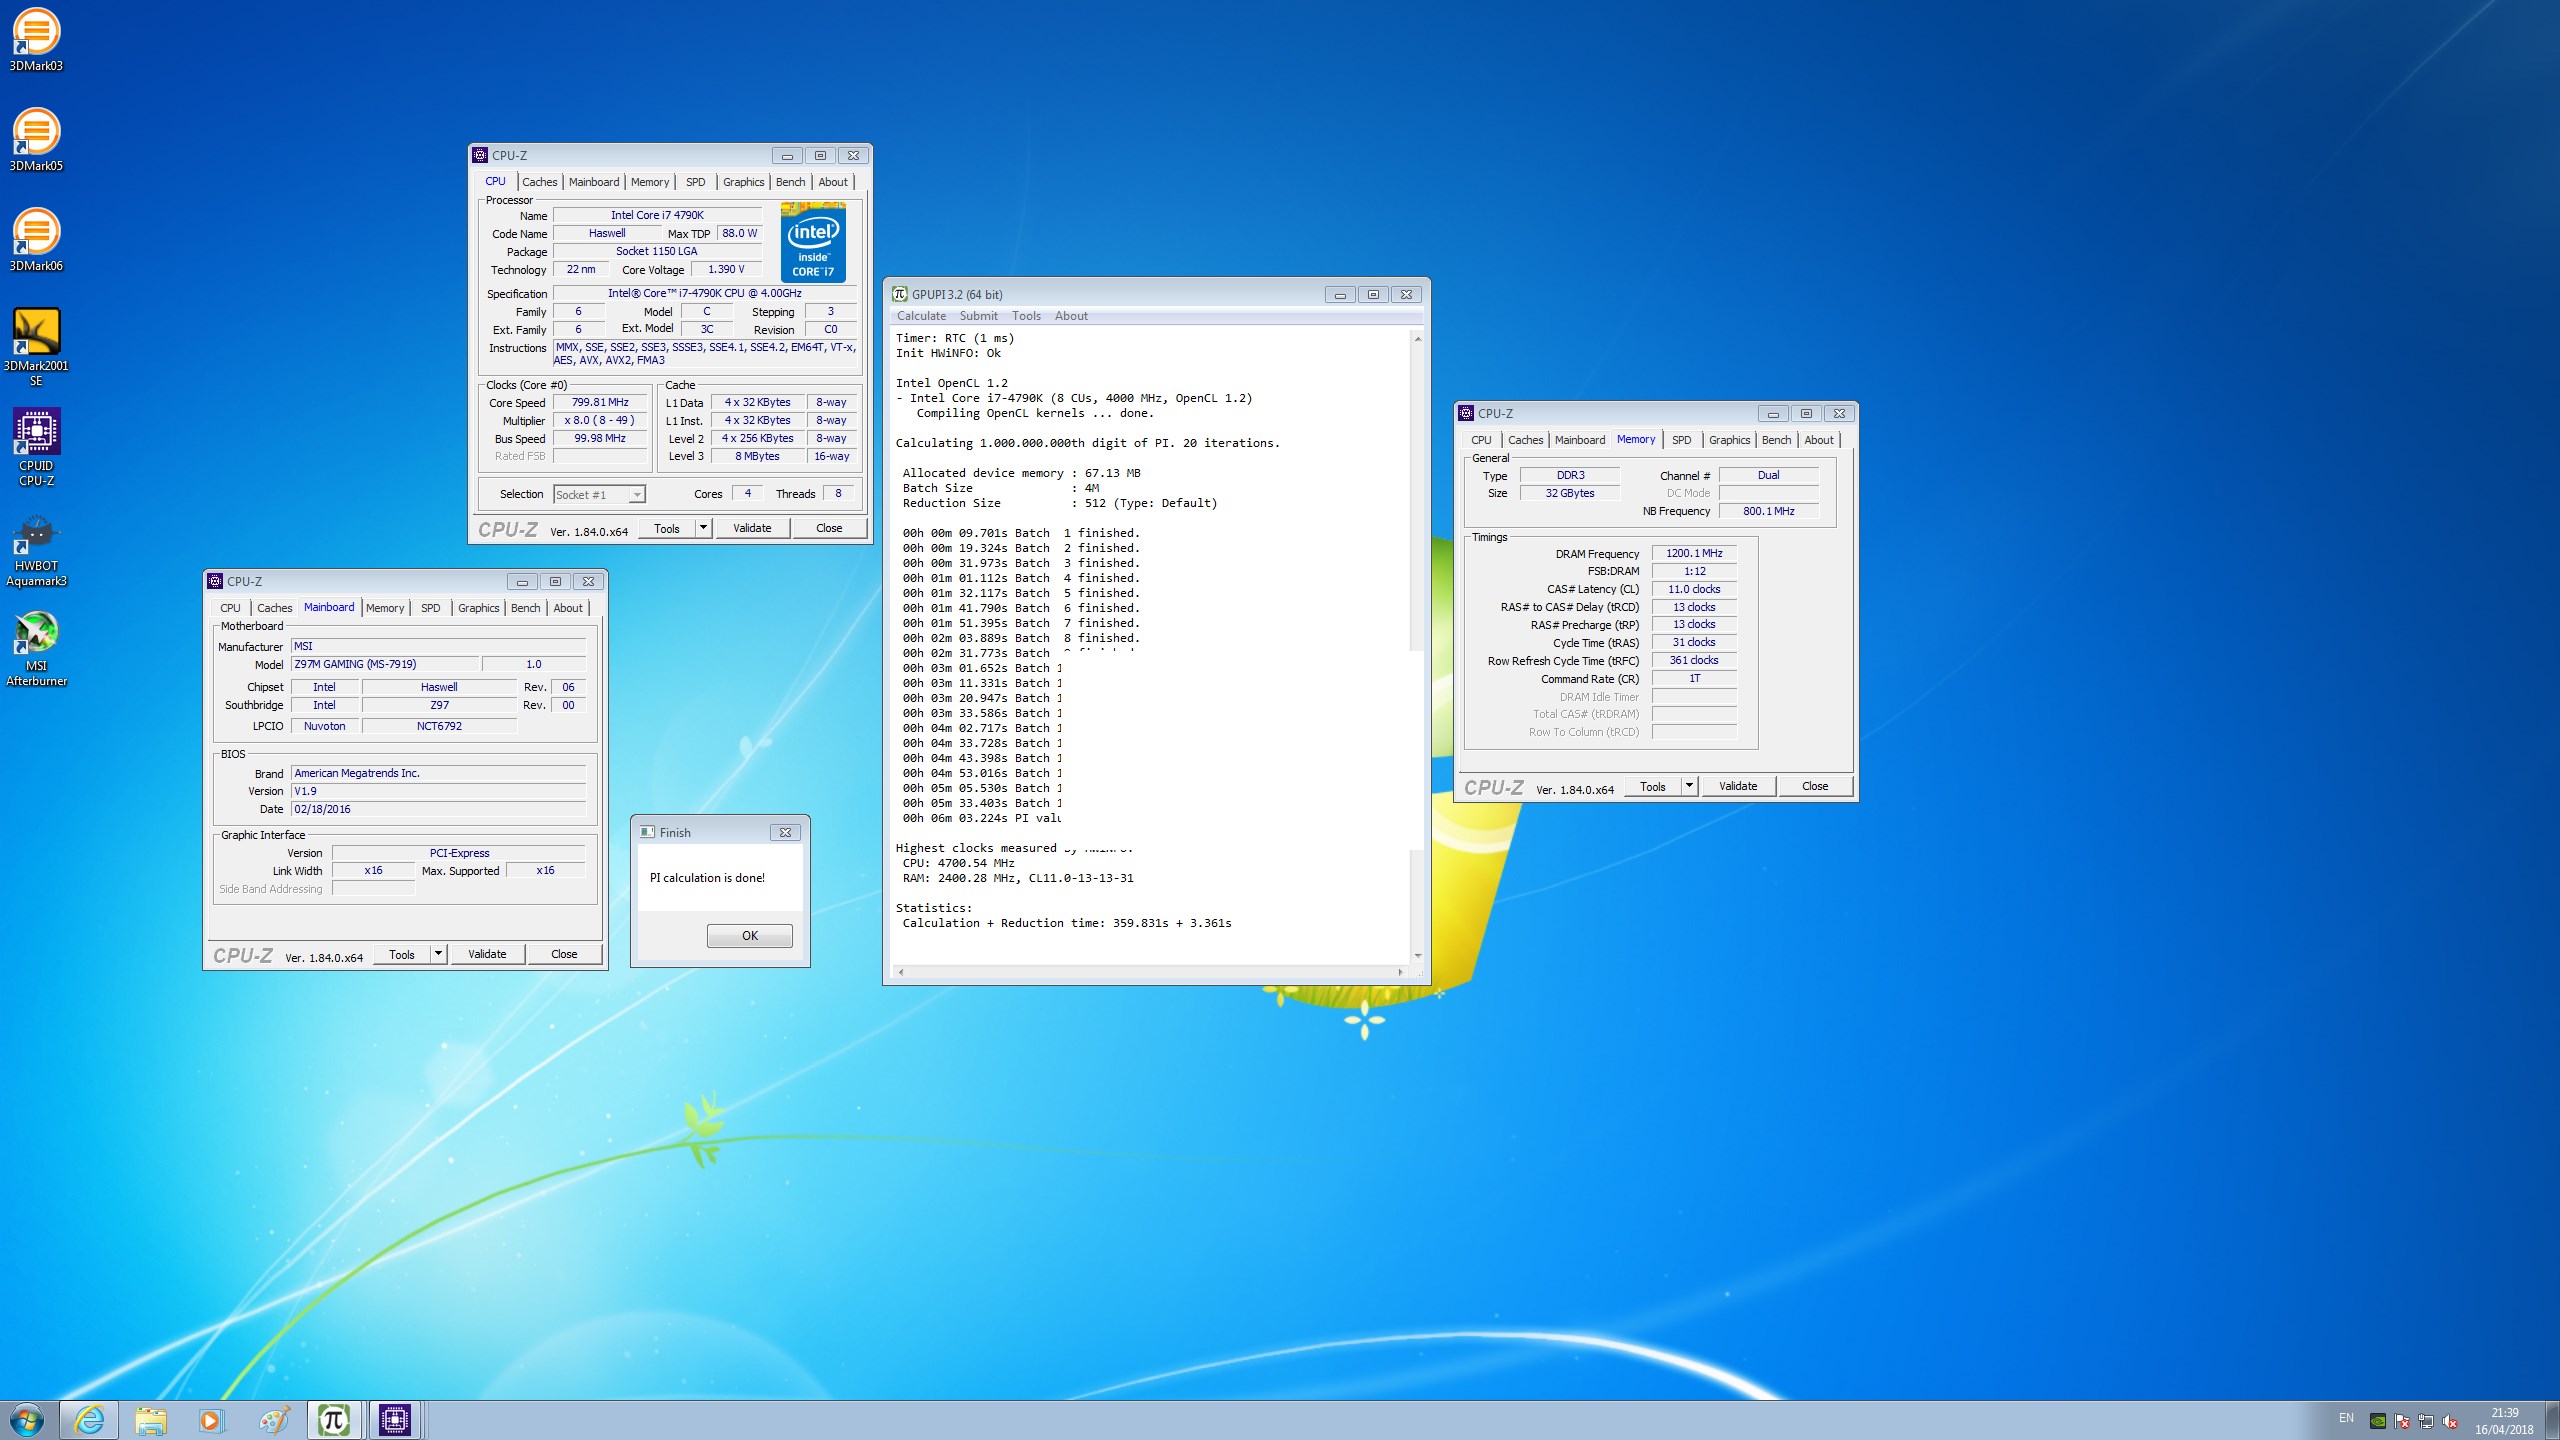Image resolution: width=2560 pixels, height=1440 pixels.
Task: Click Close button in CPU-Z Mainboard window
Action: coord(564,954)
